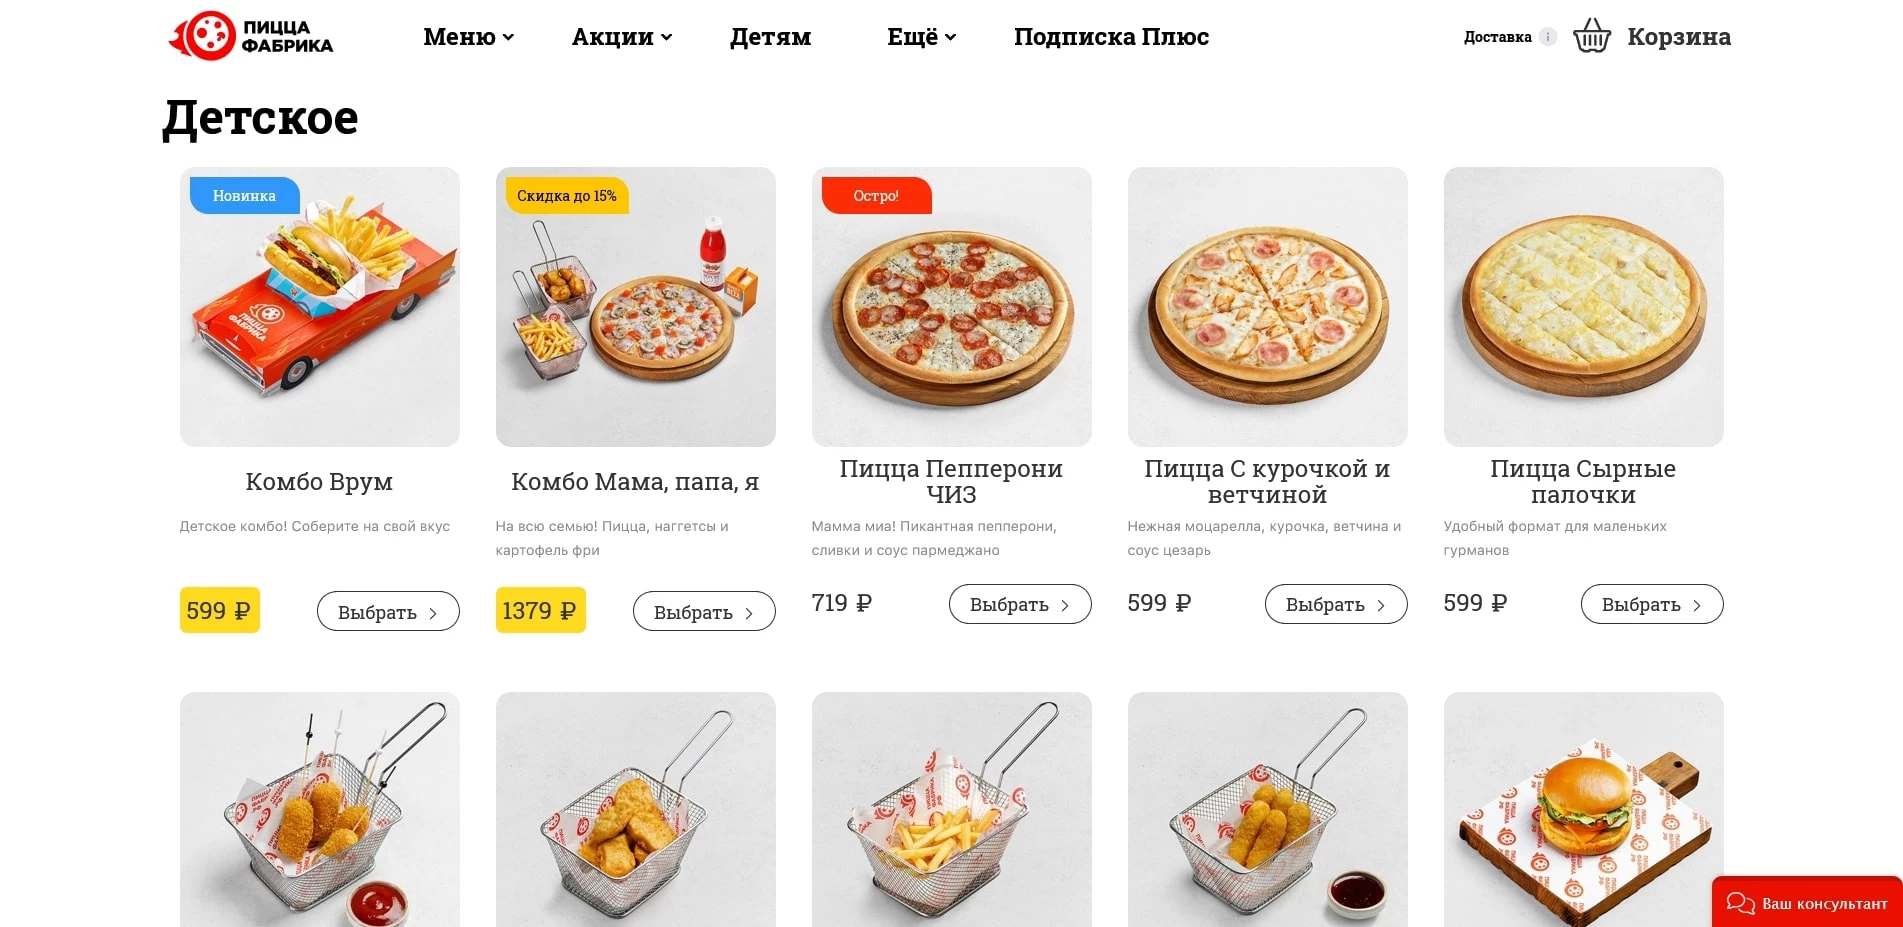Click Выбрать for Комбо Мама, папа, я
The height and width of the screenshot is (927, 1903).
[x=704, y=611]
